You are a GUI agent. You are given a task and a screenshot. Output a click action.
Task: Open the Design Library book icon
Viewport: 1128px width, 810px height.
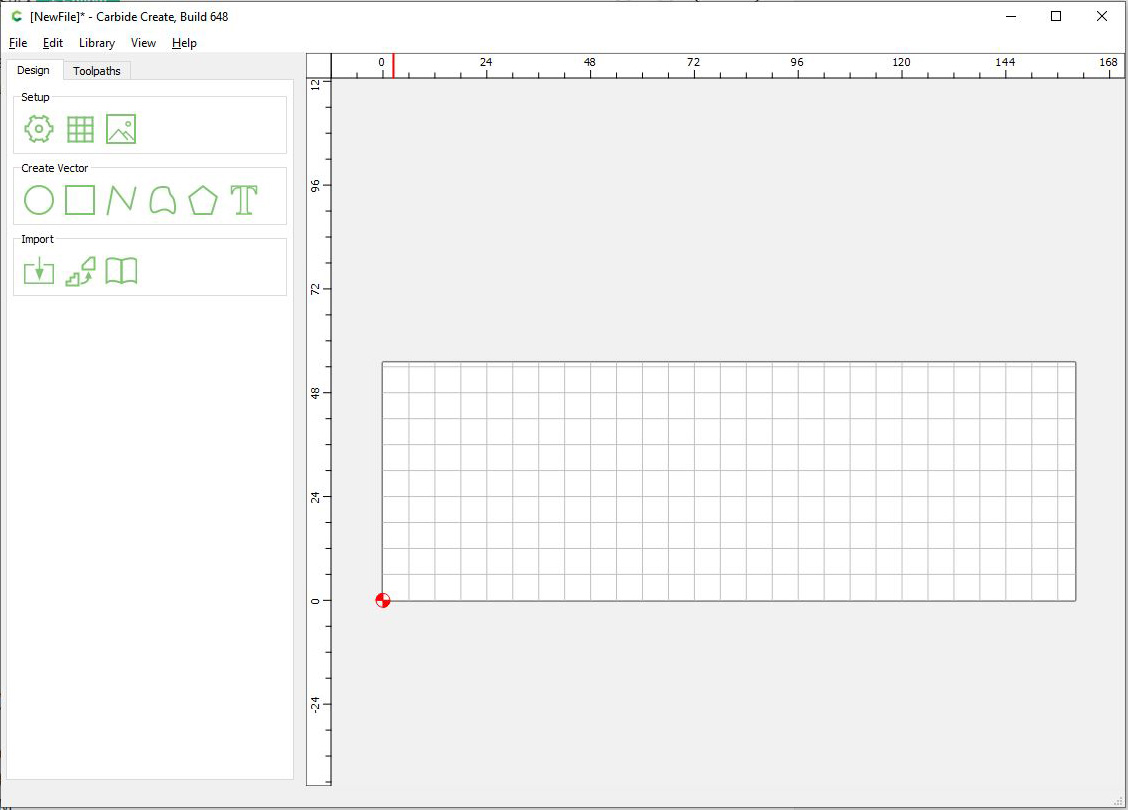(121, 271)
